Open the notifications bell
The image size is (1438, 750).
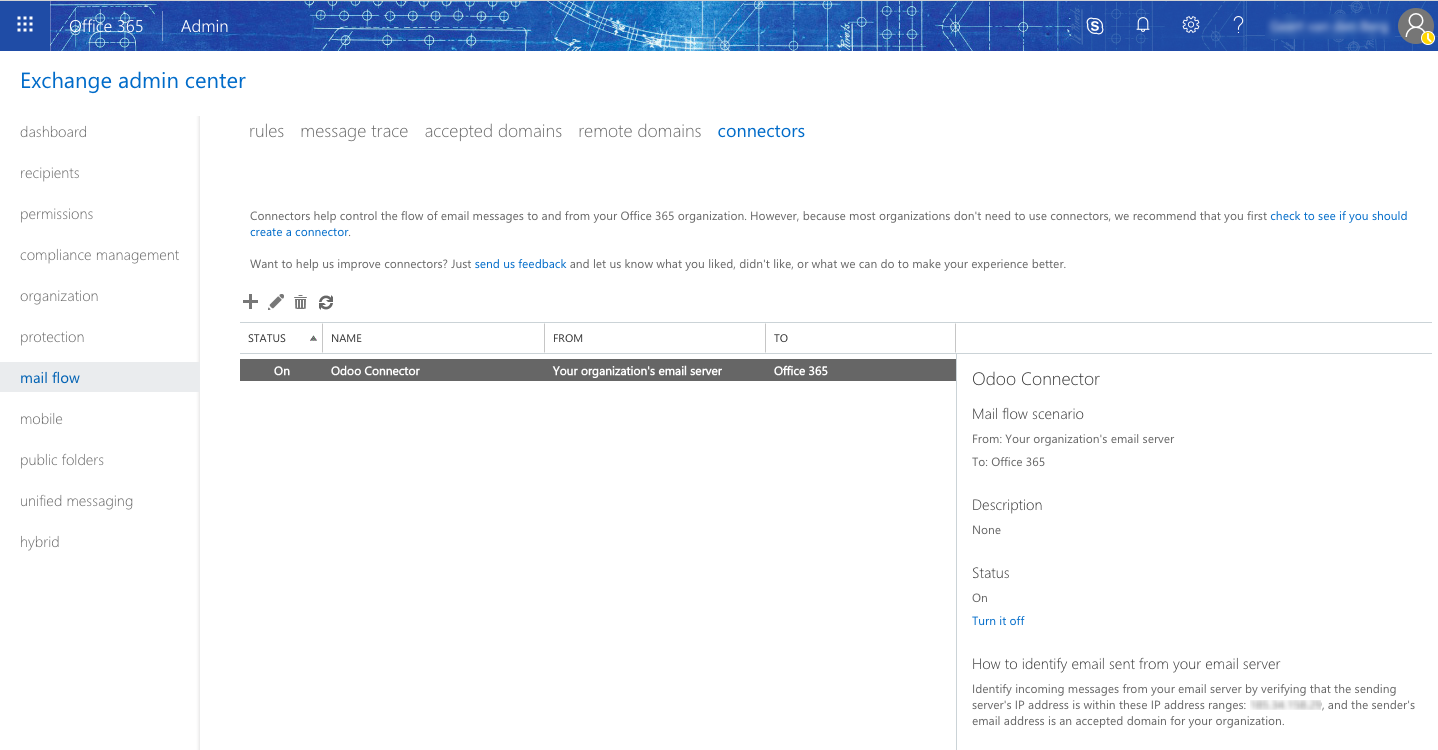point(1143,25)
